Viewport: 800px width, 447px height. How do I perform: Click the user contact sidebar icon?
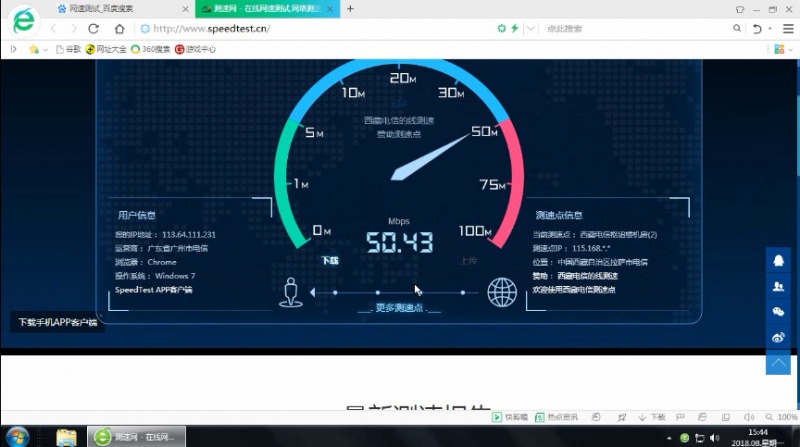(x=778, y=286)
